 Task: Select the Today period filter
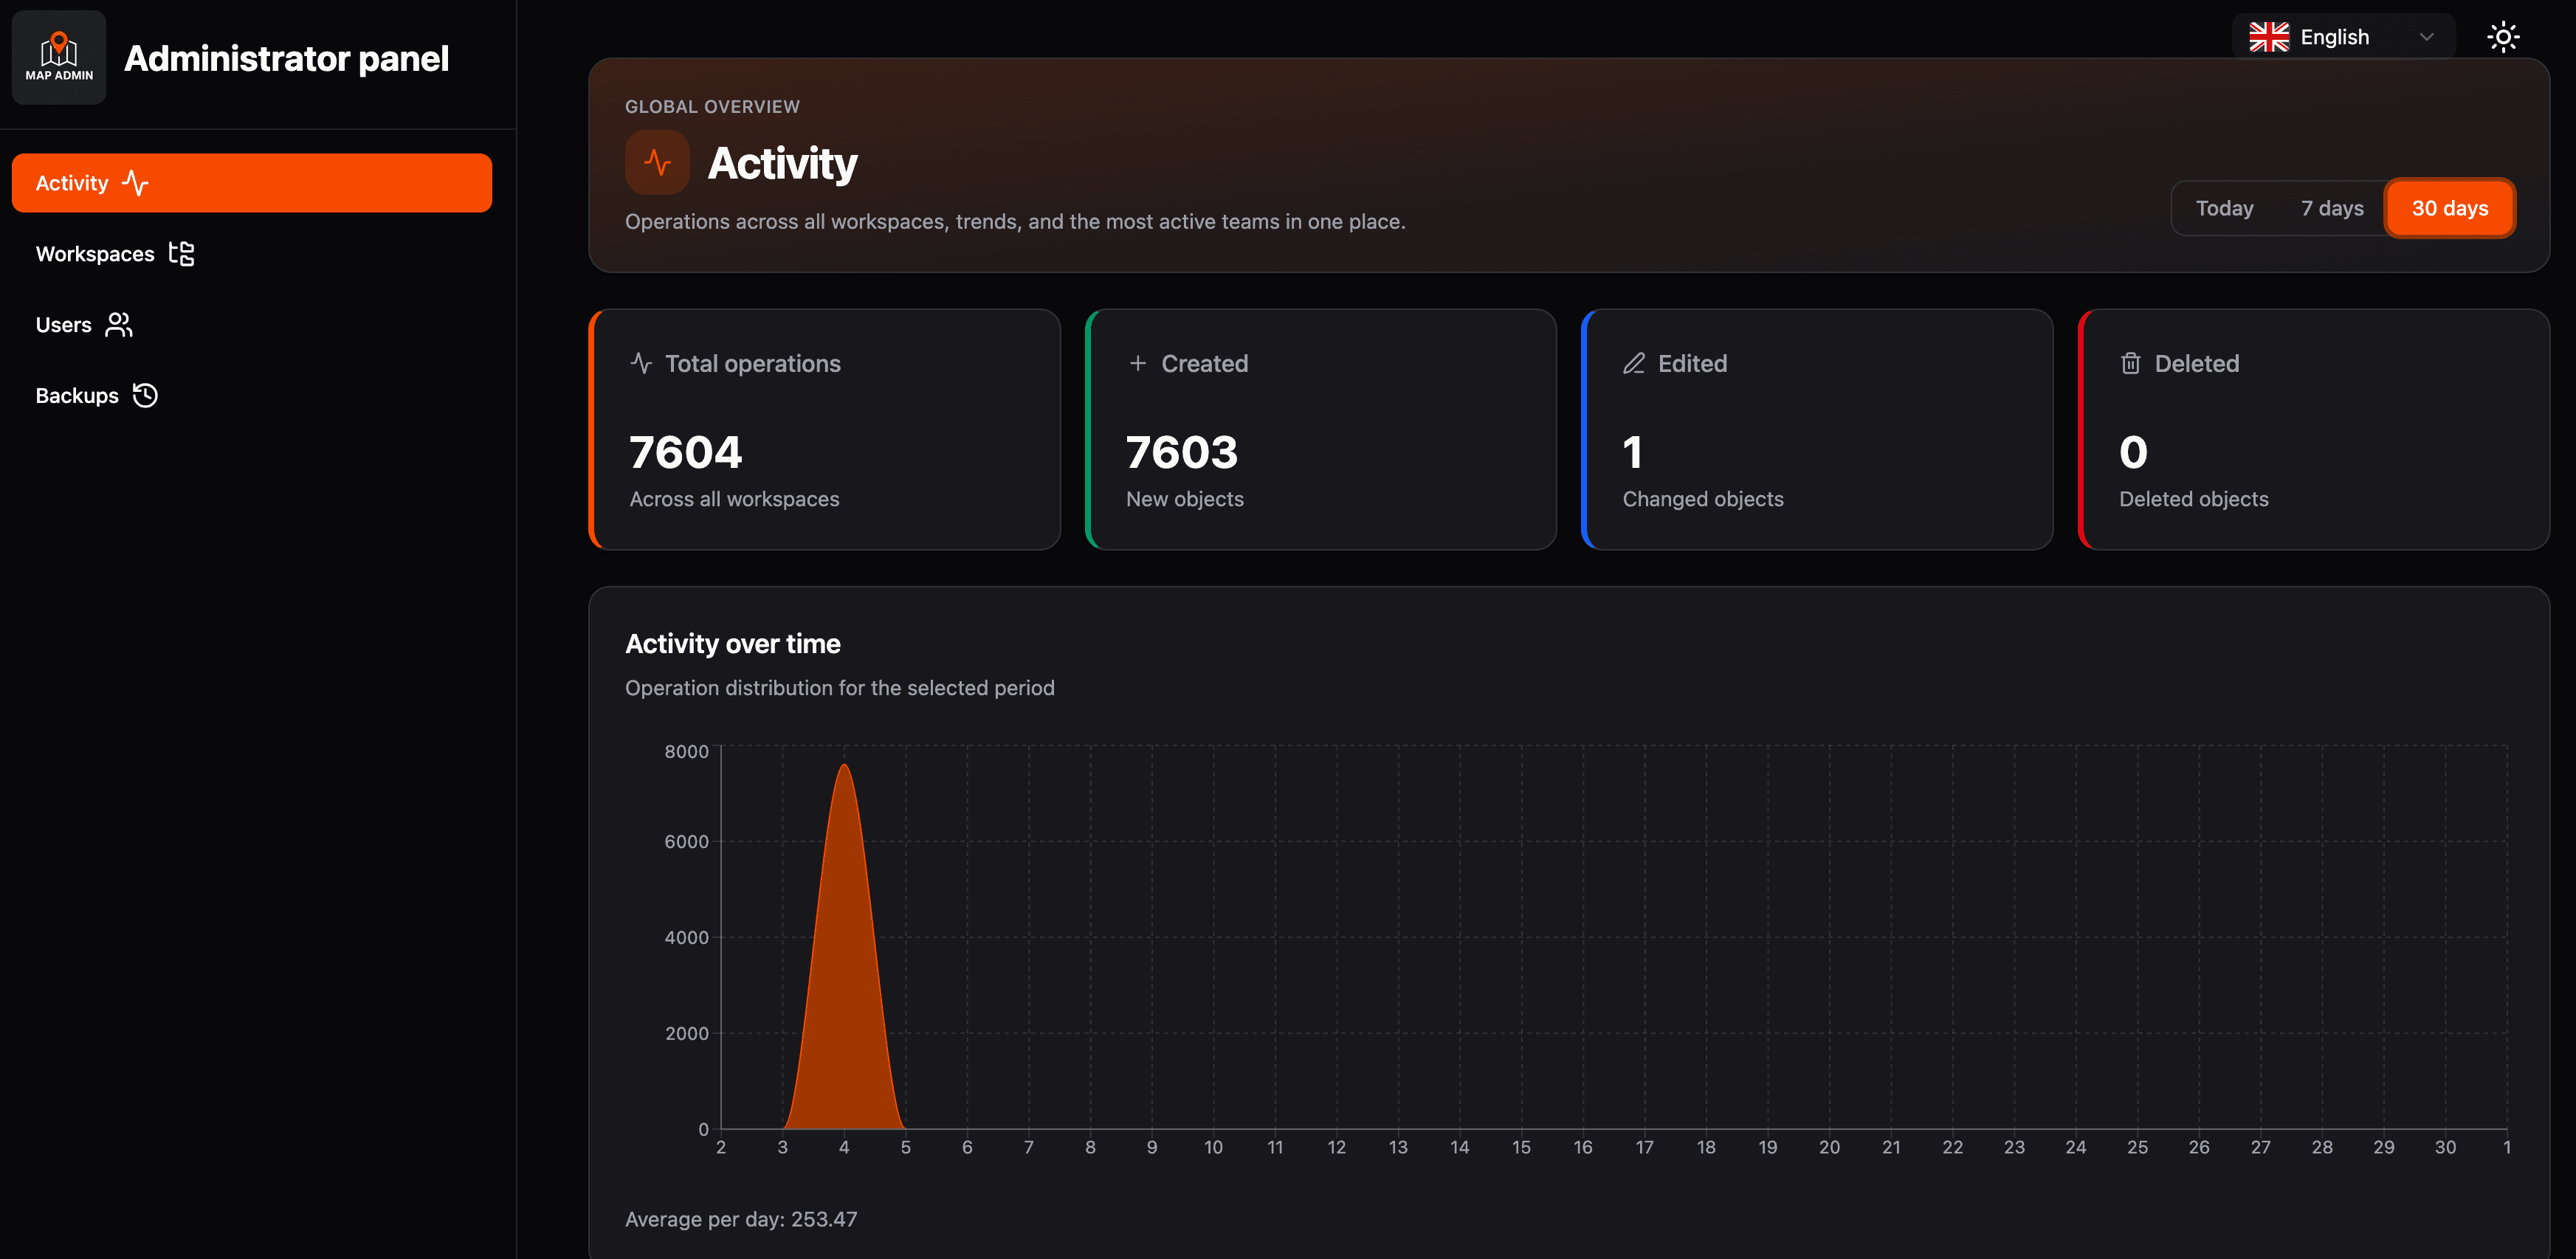click(2224, 208)
